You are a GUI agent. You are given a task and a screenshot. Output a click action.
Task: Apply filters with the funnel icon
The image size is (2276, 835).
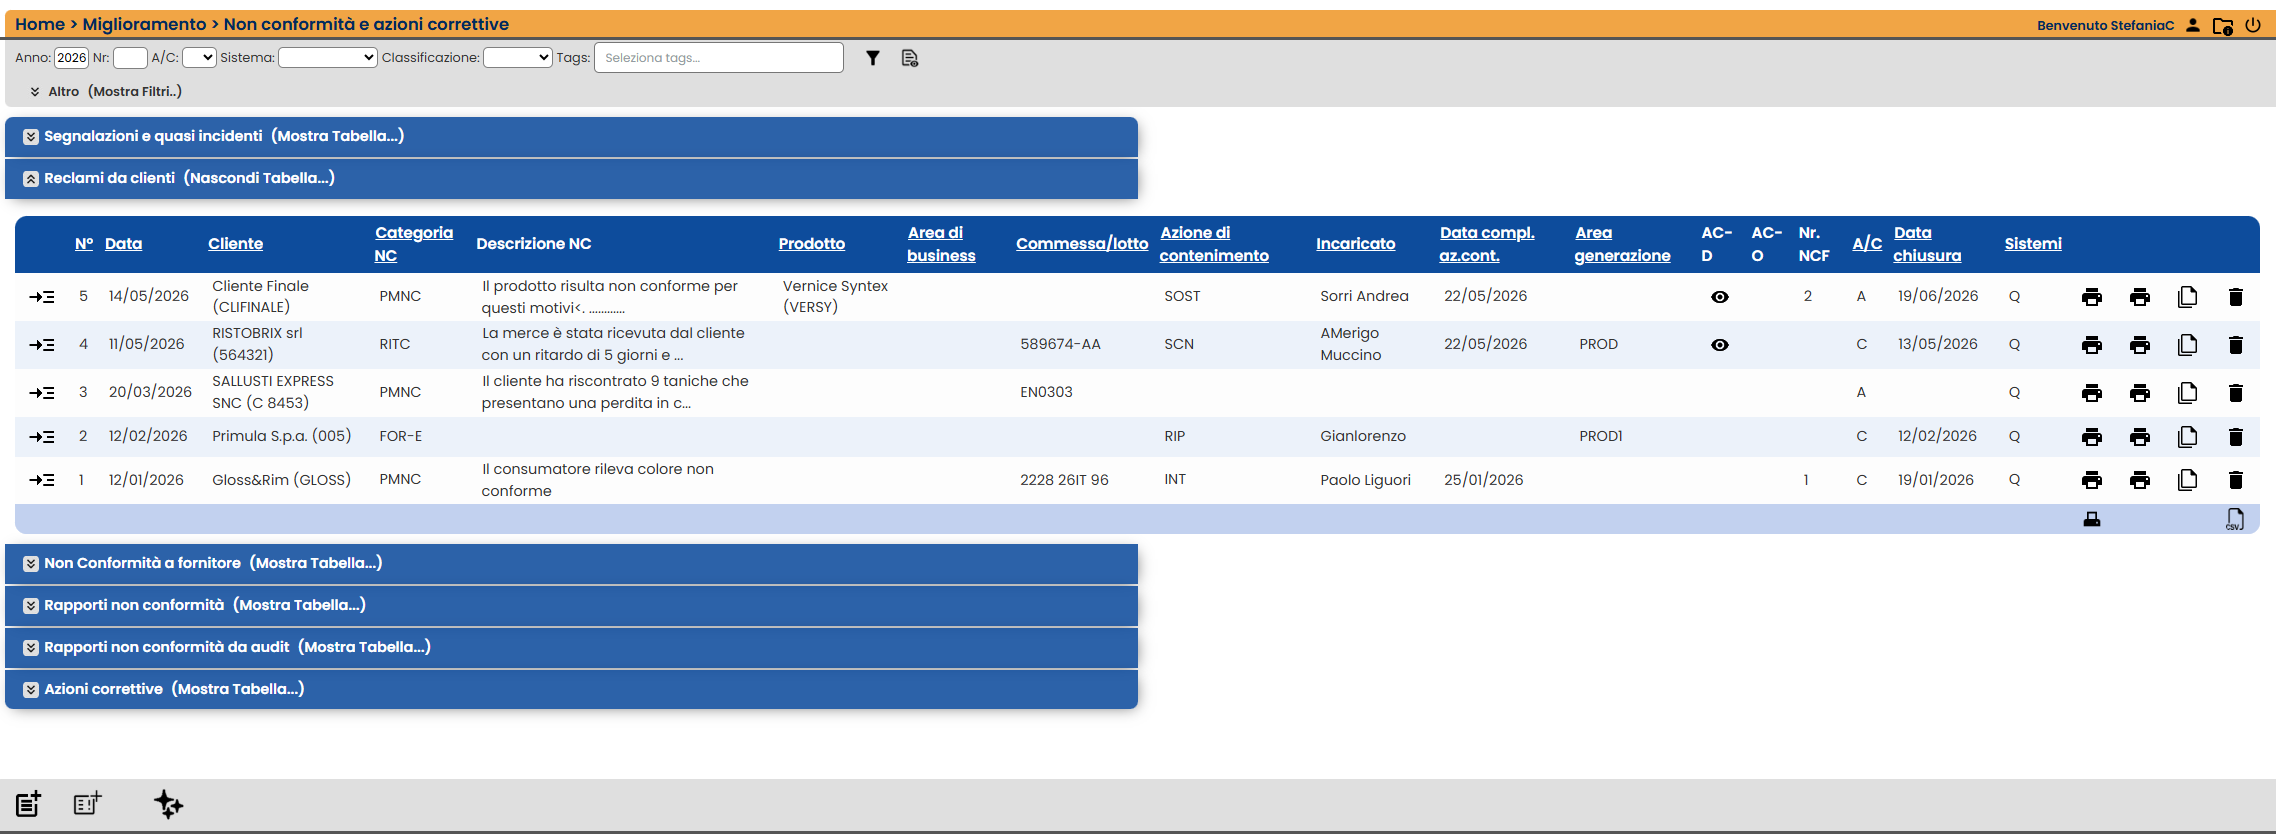click(x=873, y=58)
